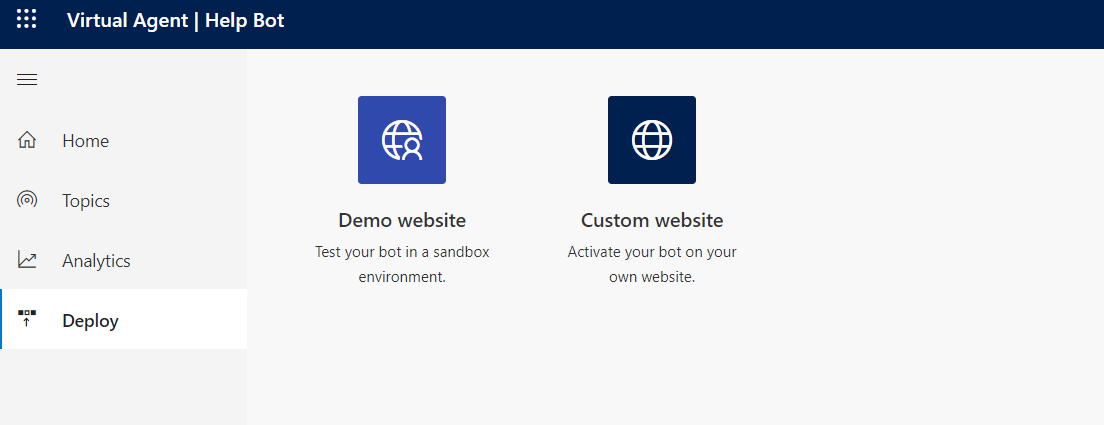Click the Deploy upload icon
Screen dimensions: 1104x425
(27, 319)
